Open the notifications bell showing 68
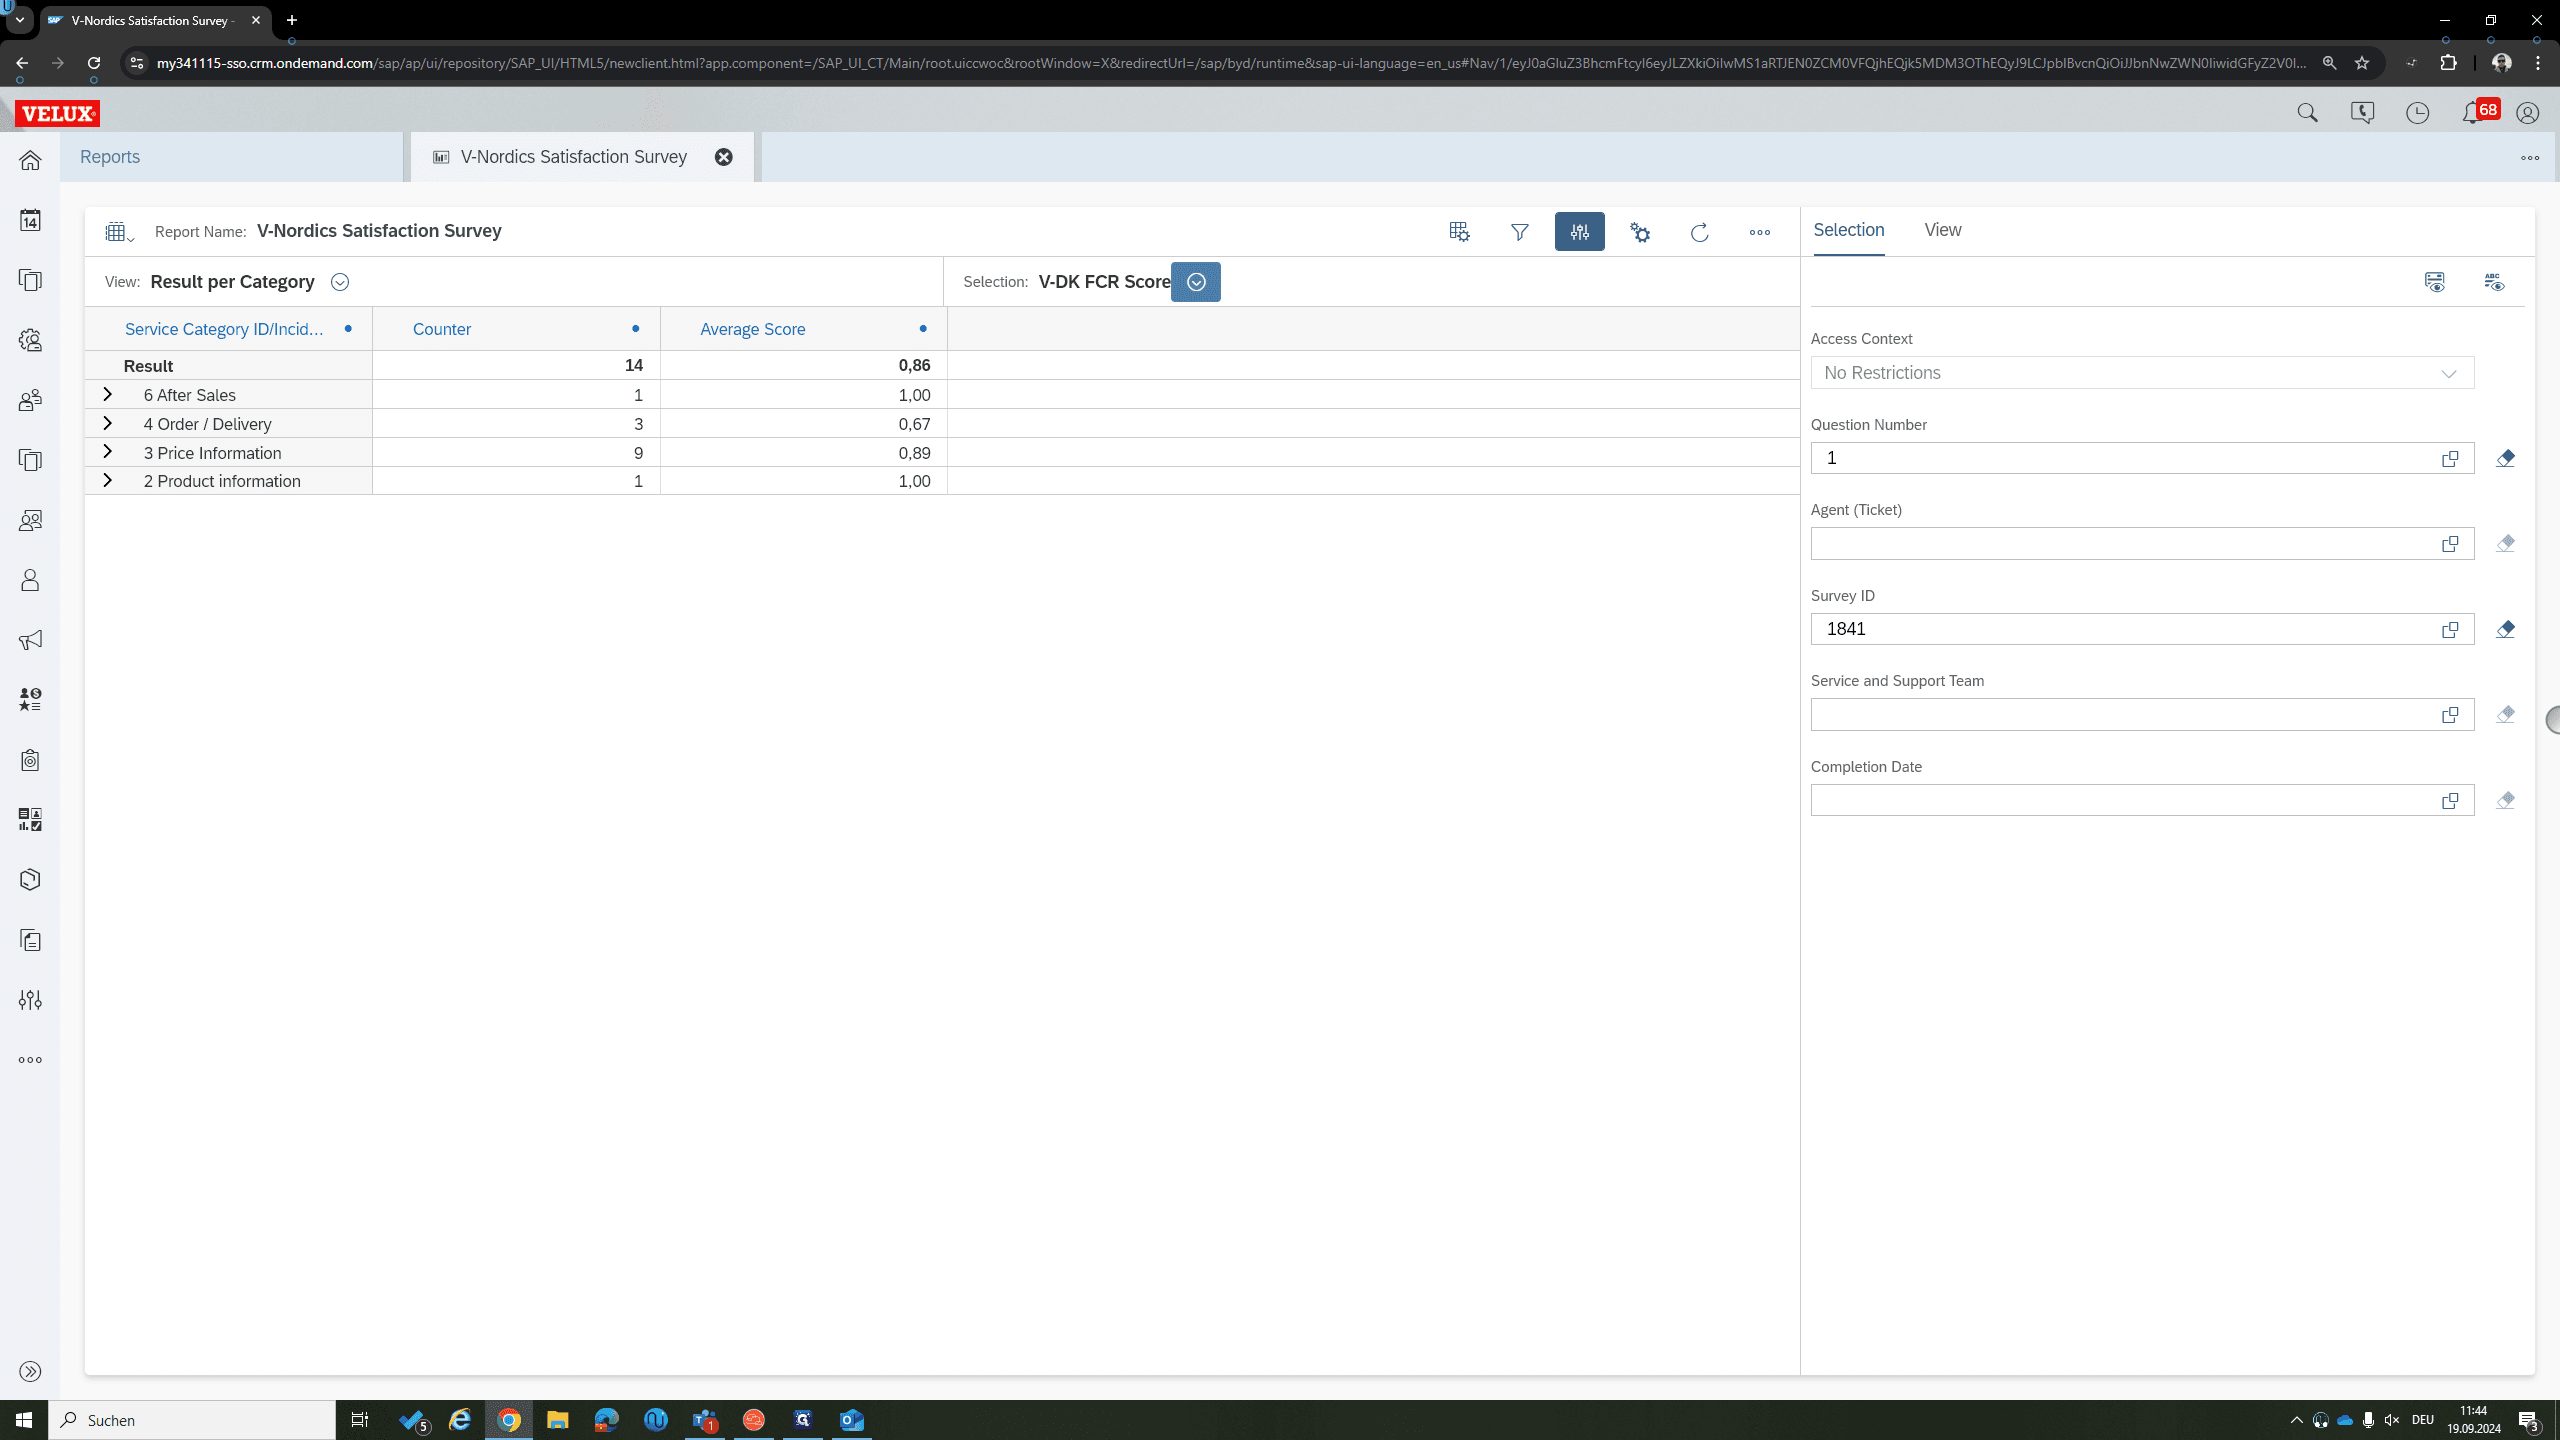Screen dimensions: 2560x1440 coord(2478,112)
